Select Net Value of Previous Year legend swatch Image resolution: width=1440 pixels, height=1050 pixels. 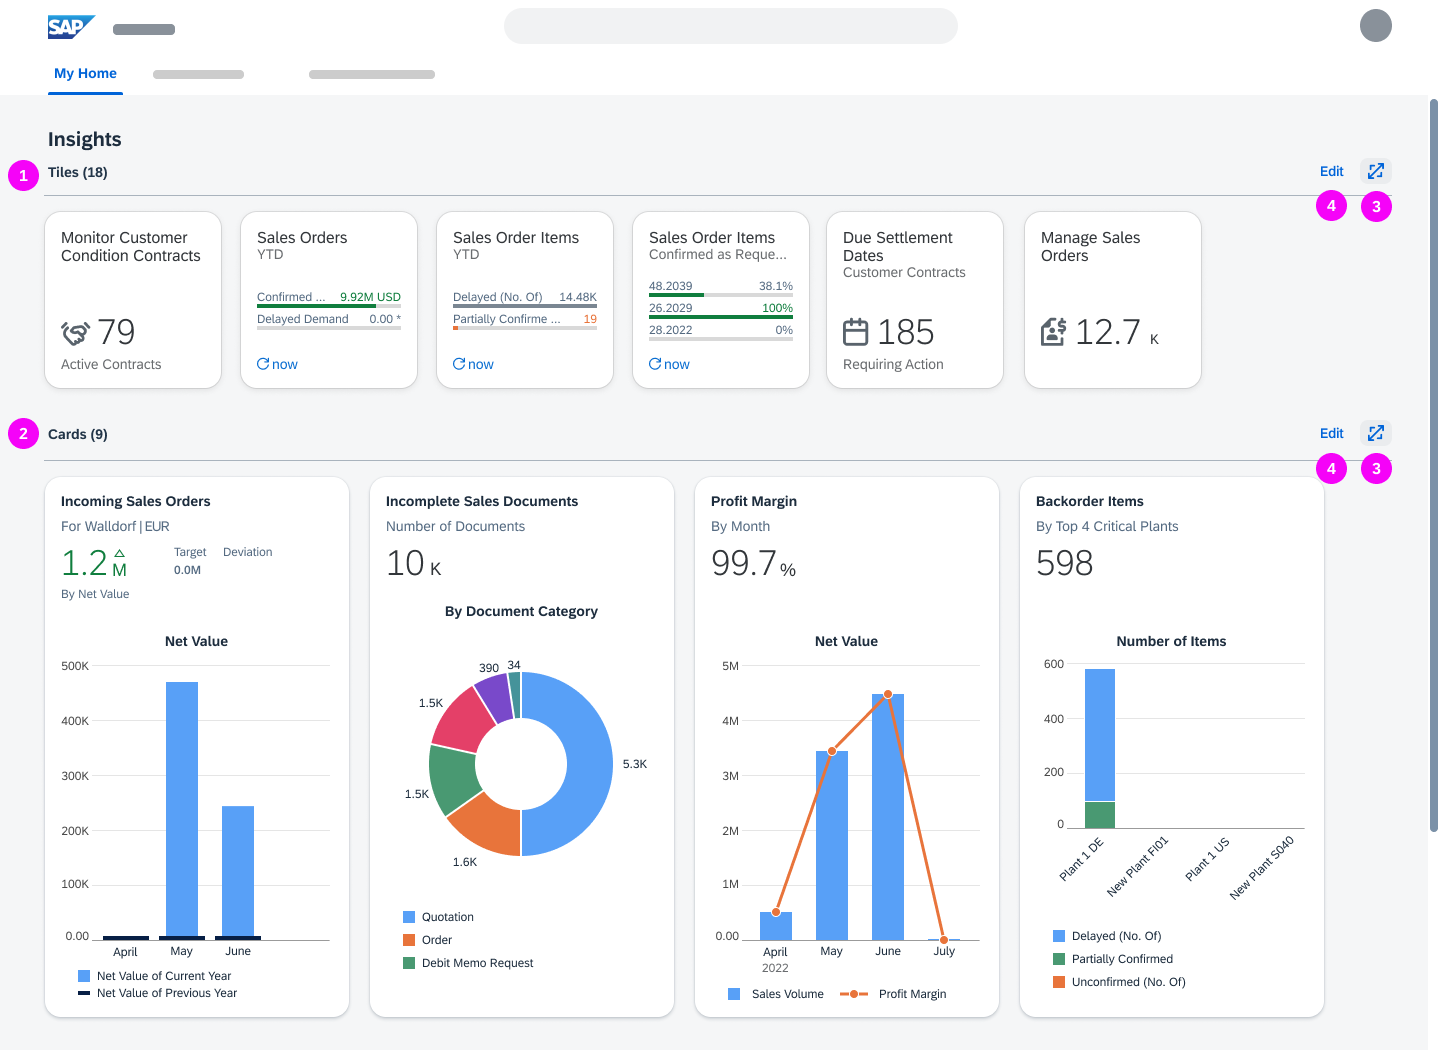84,993
